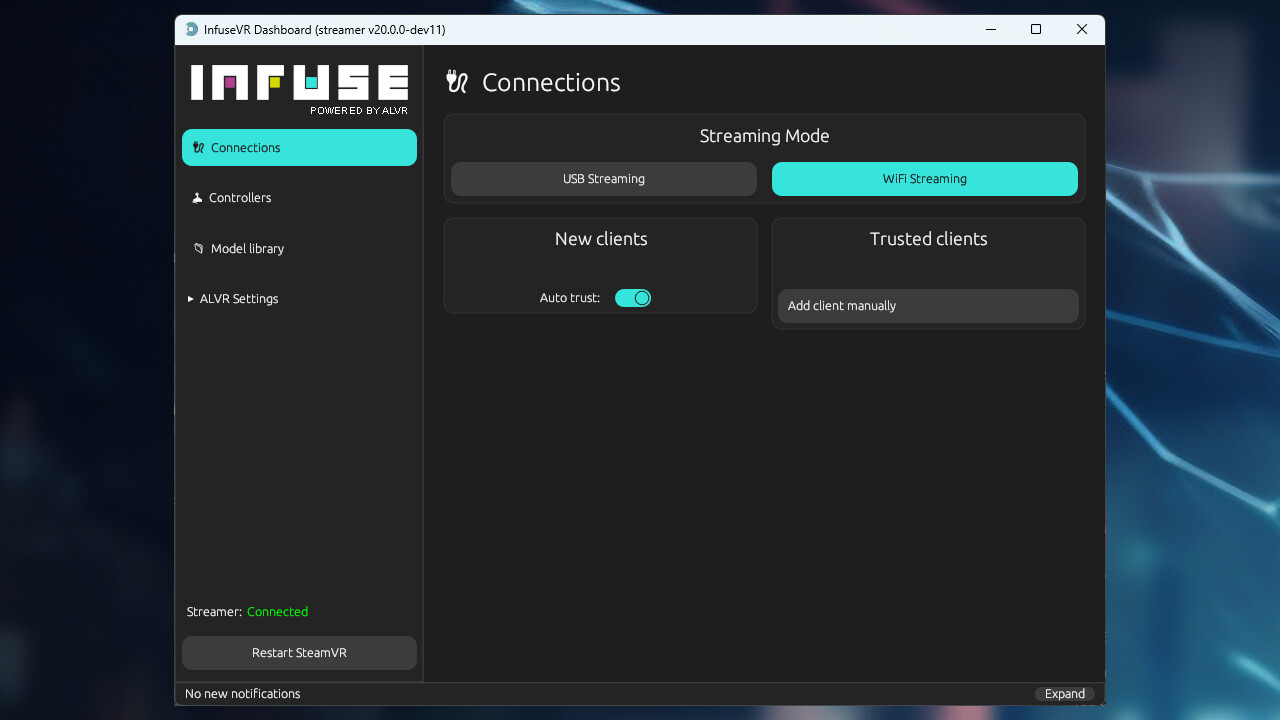
Task: Click the INFUSE logo in the sidebar
Action: coord(299,87)
